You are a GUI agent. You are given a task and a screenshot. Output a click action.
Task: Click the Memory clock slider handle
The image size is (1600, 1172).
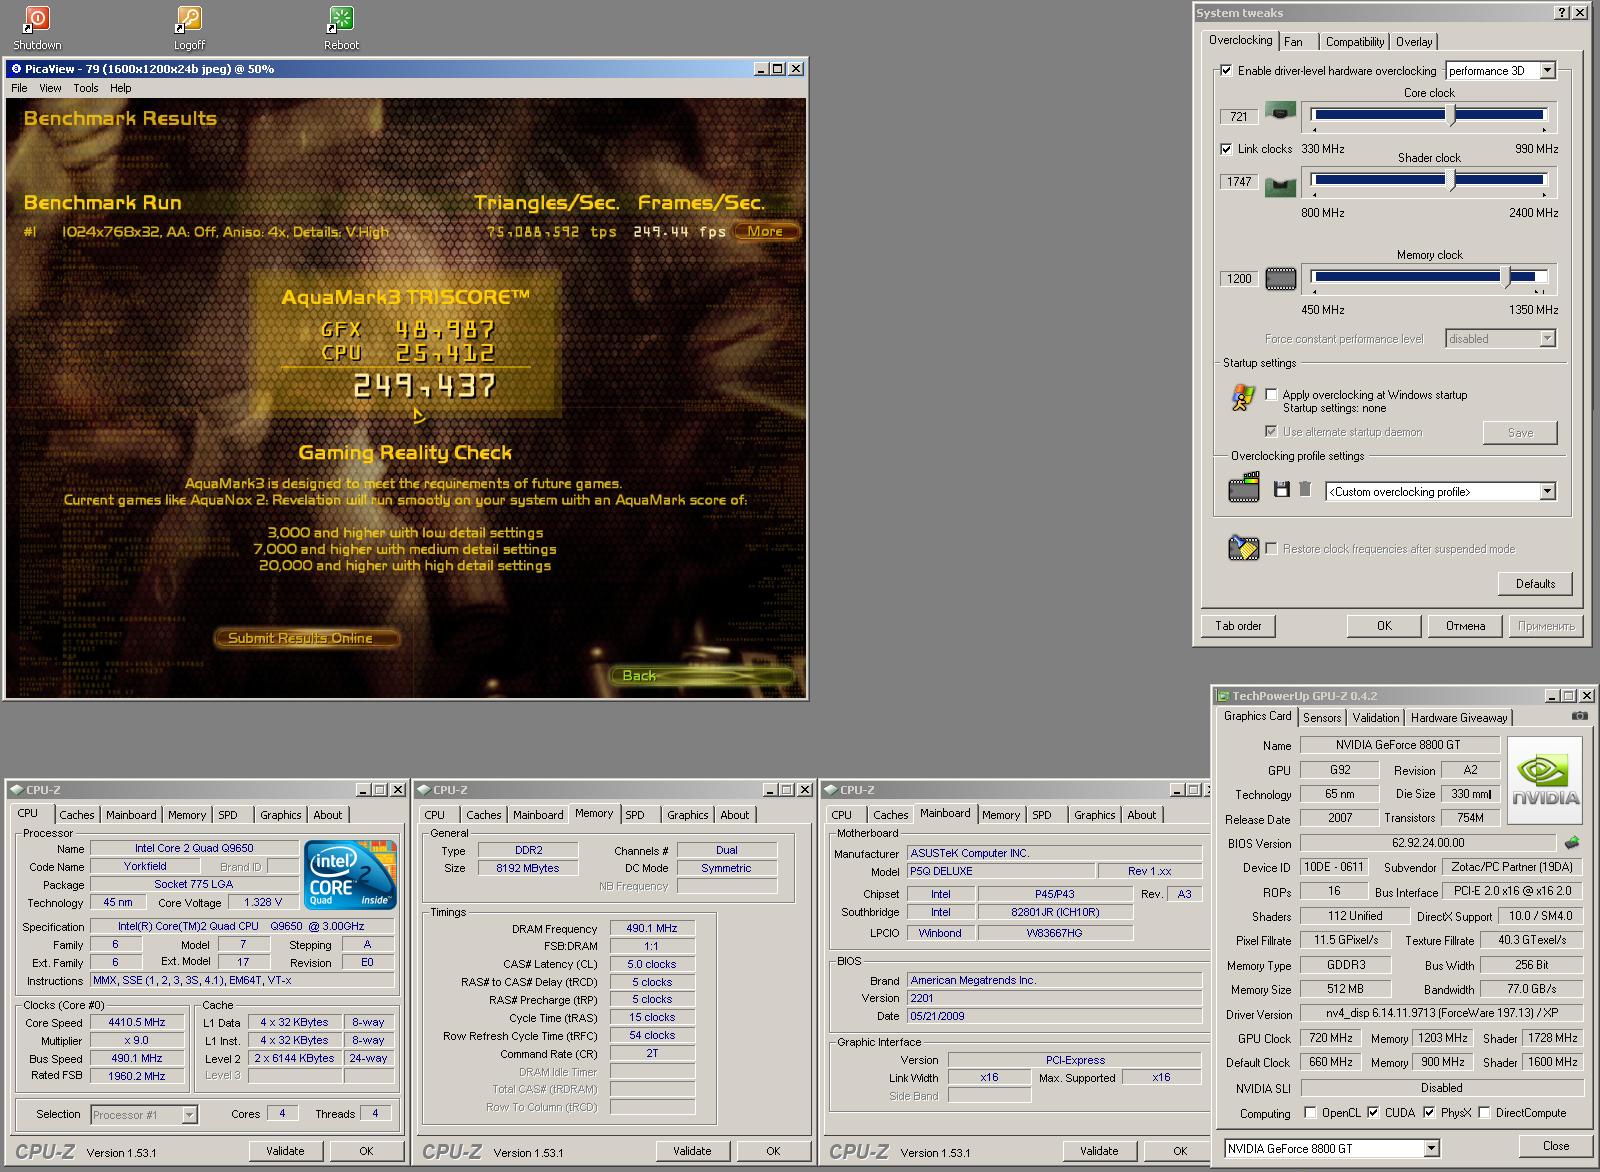(1508, 277)
